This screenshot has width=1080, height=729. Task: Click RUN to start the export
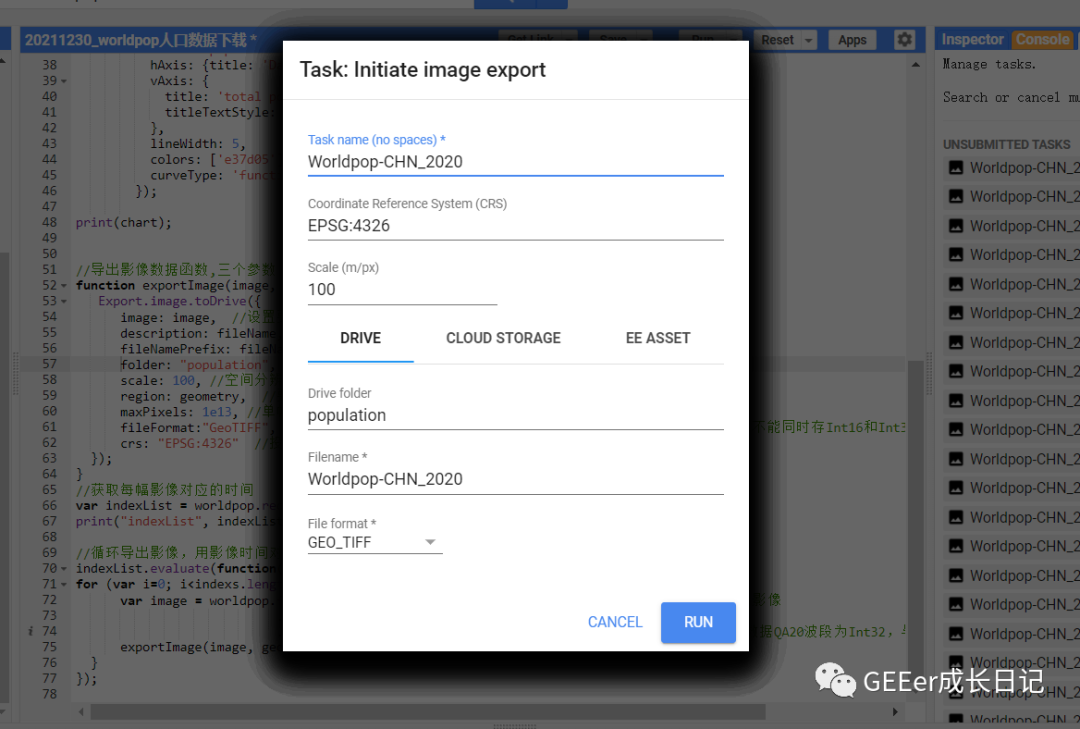click(x=698, y=622)
